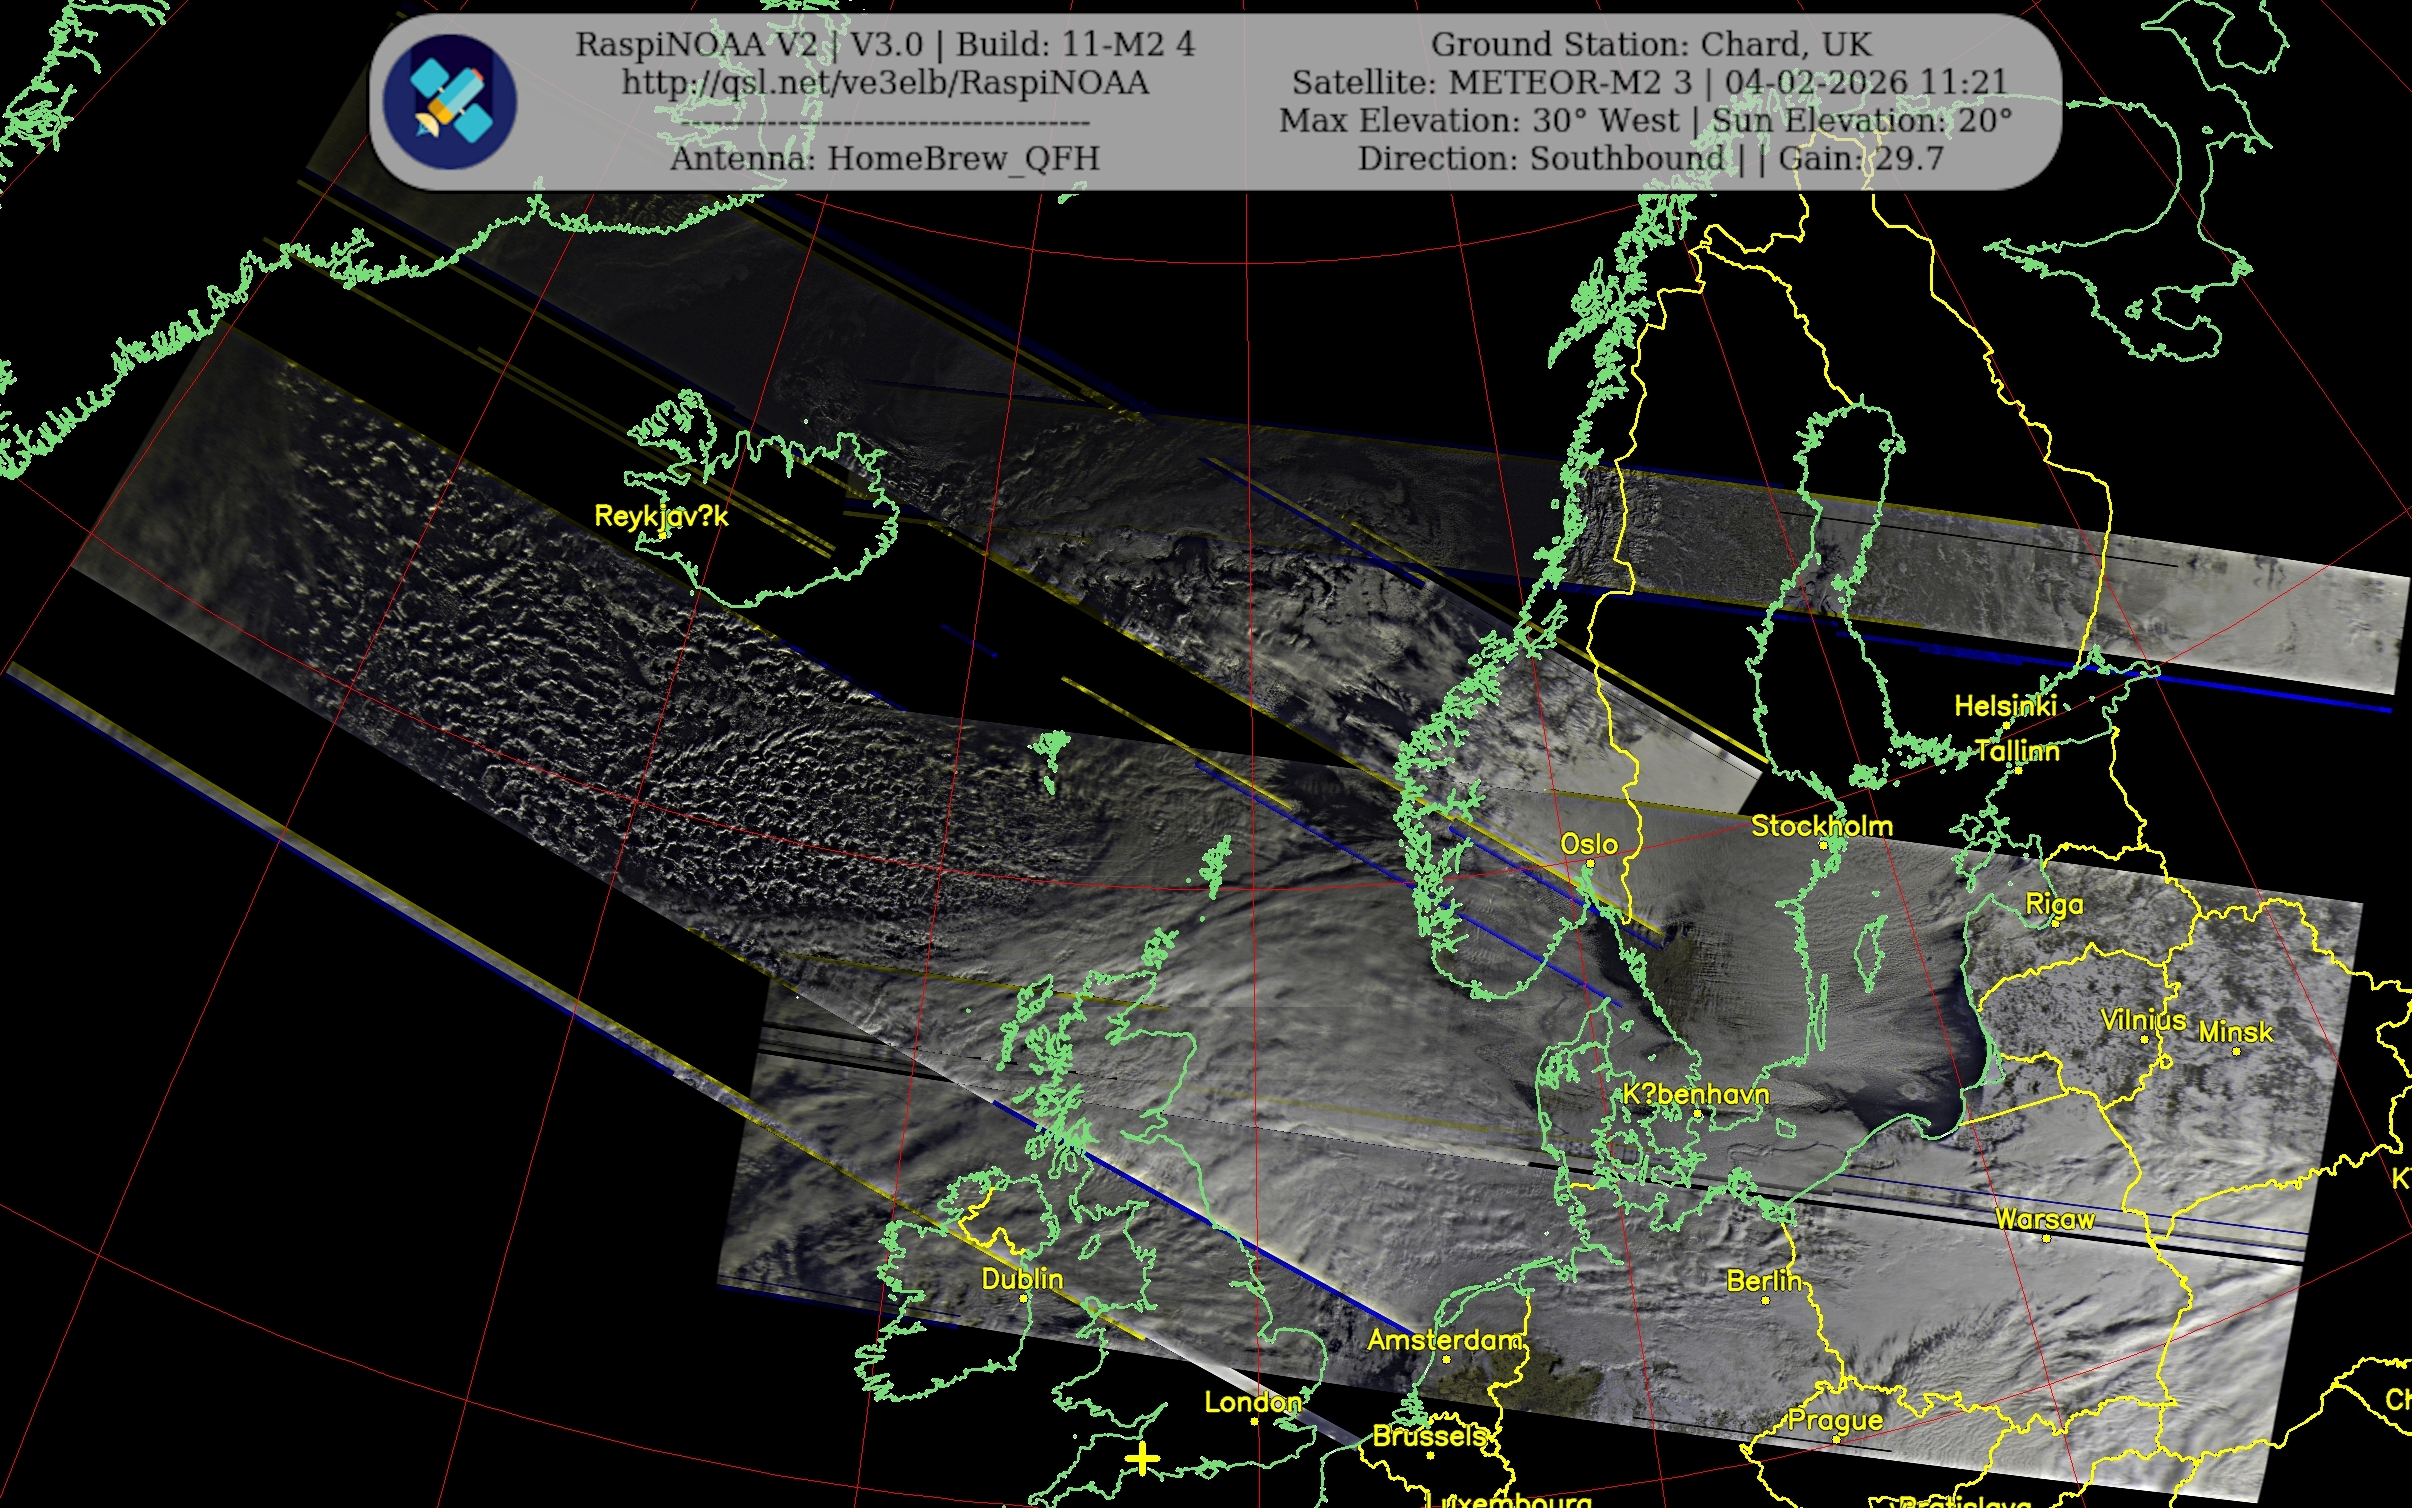Click the Reykjavik city label

pyautogui.click(x=661, y=516)
